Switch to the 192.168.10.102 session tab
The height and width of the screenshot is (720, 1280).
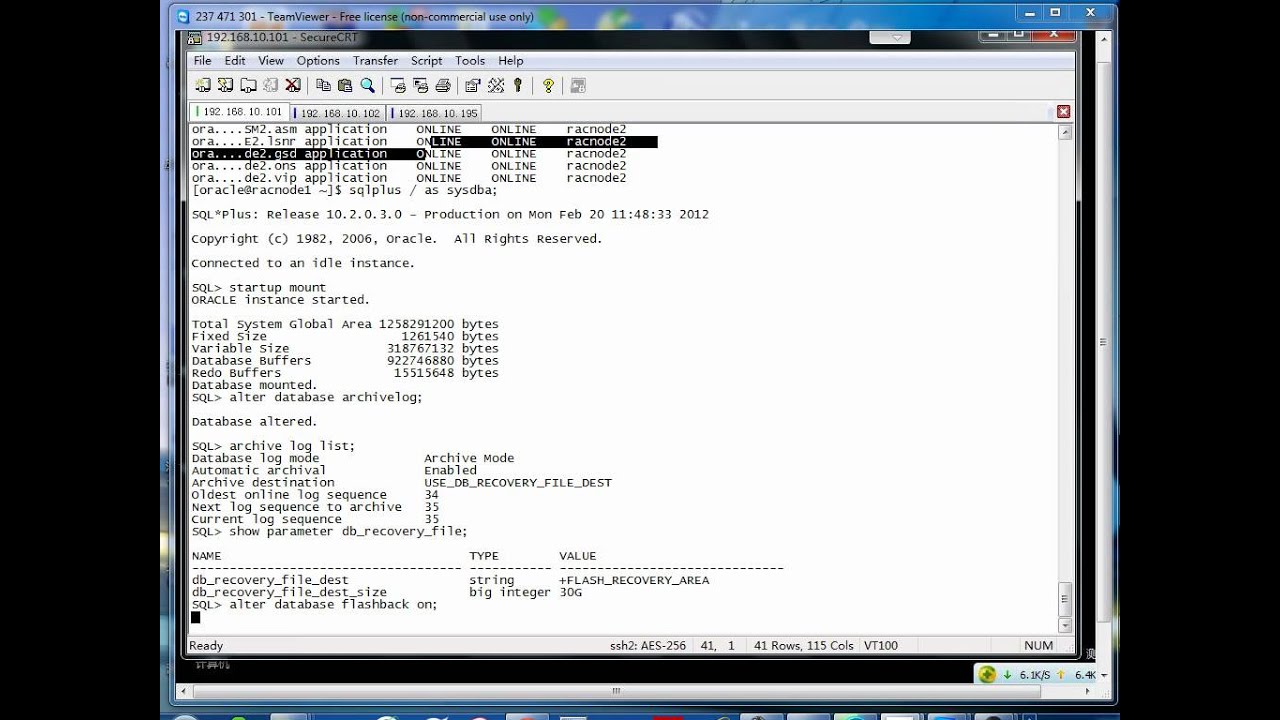[339, 113]
